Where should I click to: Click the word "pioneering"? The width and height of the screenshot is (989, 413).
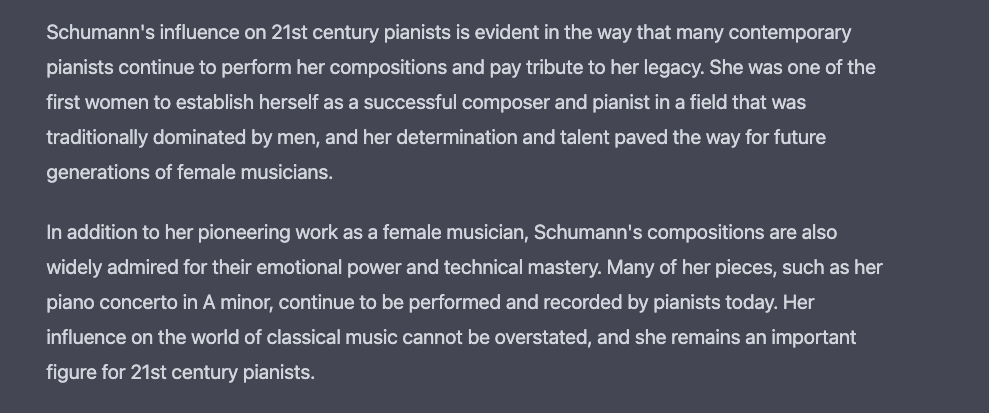tap(241, 232)
